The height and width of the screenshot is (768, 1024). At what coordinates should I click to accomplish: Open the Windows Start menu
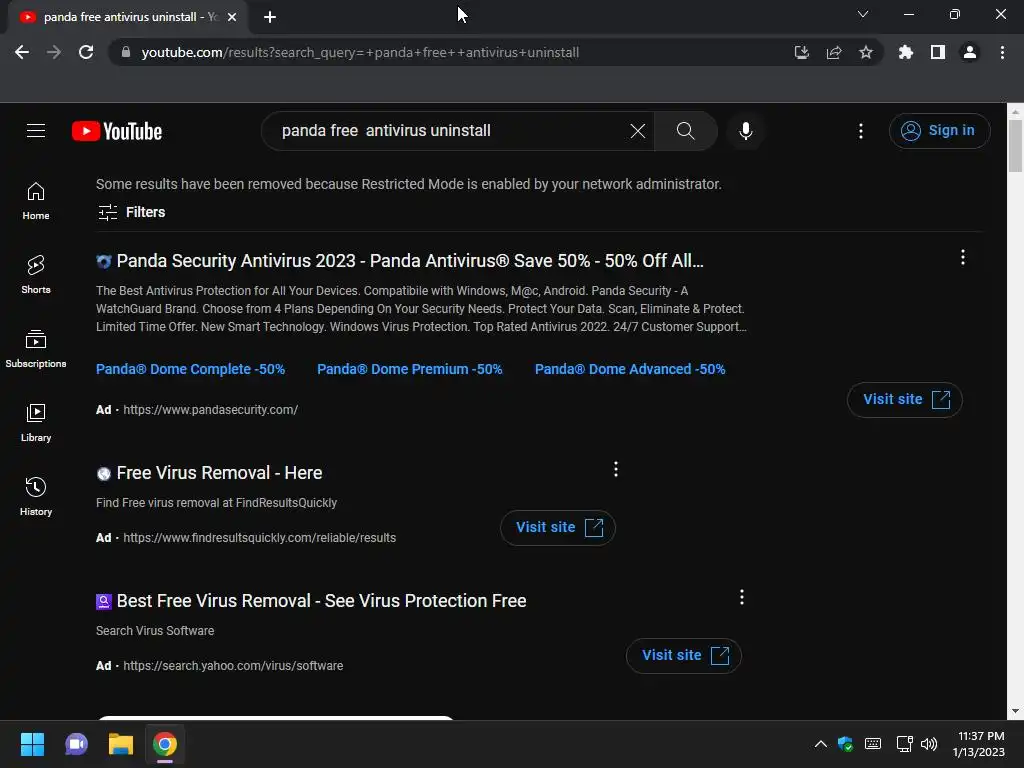click(x=32, y=744)
